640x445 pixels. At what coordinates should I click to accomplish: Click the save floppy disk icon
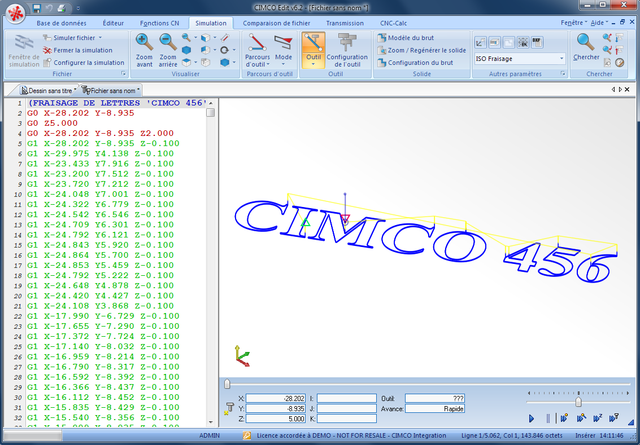point(36,8)
